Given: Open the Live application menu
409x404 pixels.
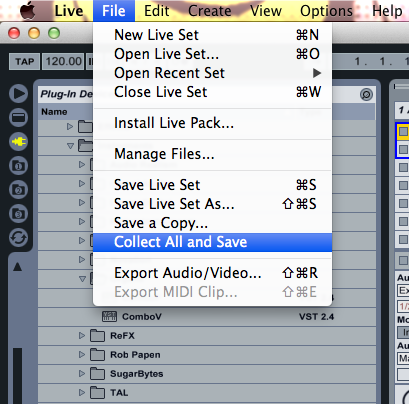Looking at the screenshot, I should click(x=69, y=11).
